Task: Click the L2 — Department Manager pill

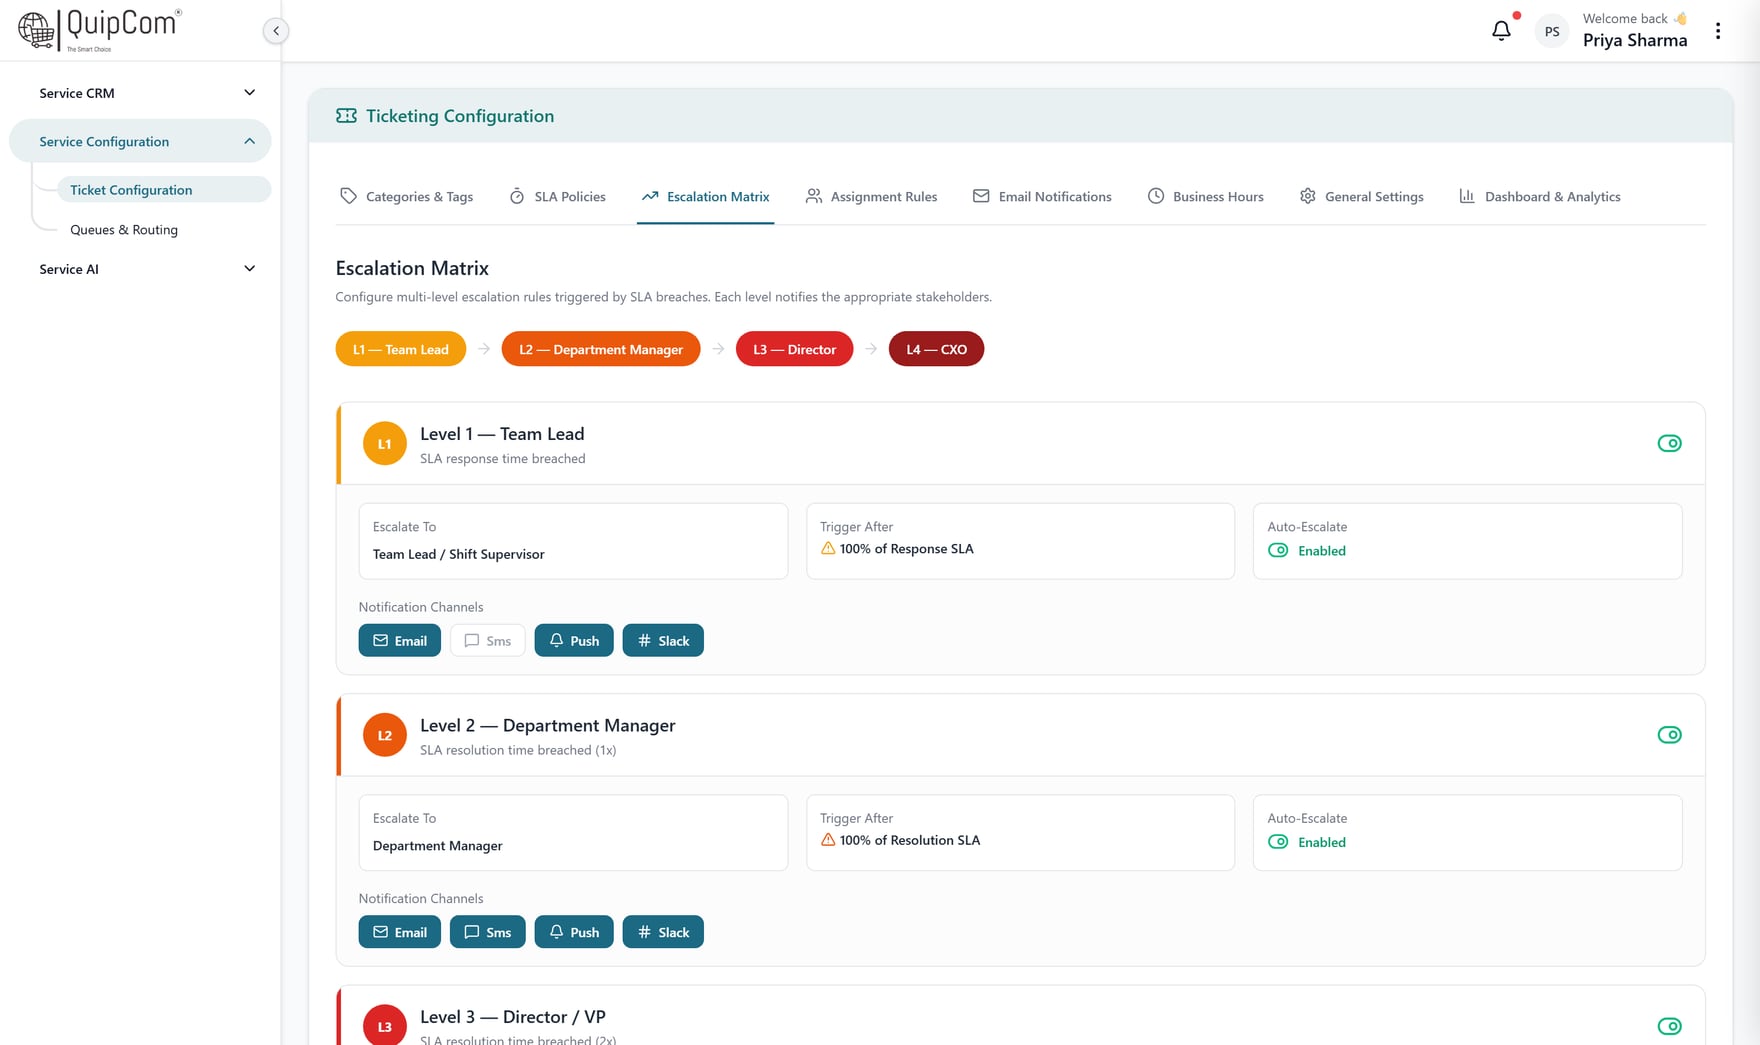Action: pyautogui.click(x=601, y=349)
